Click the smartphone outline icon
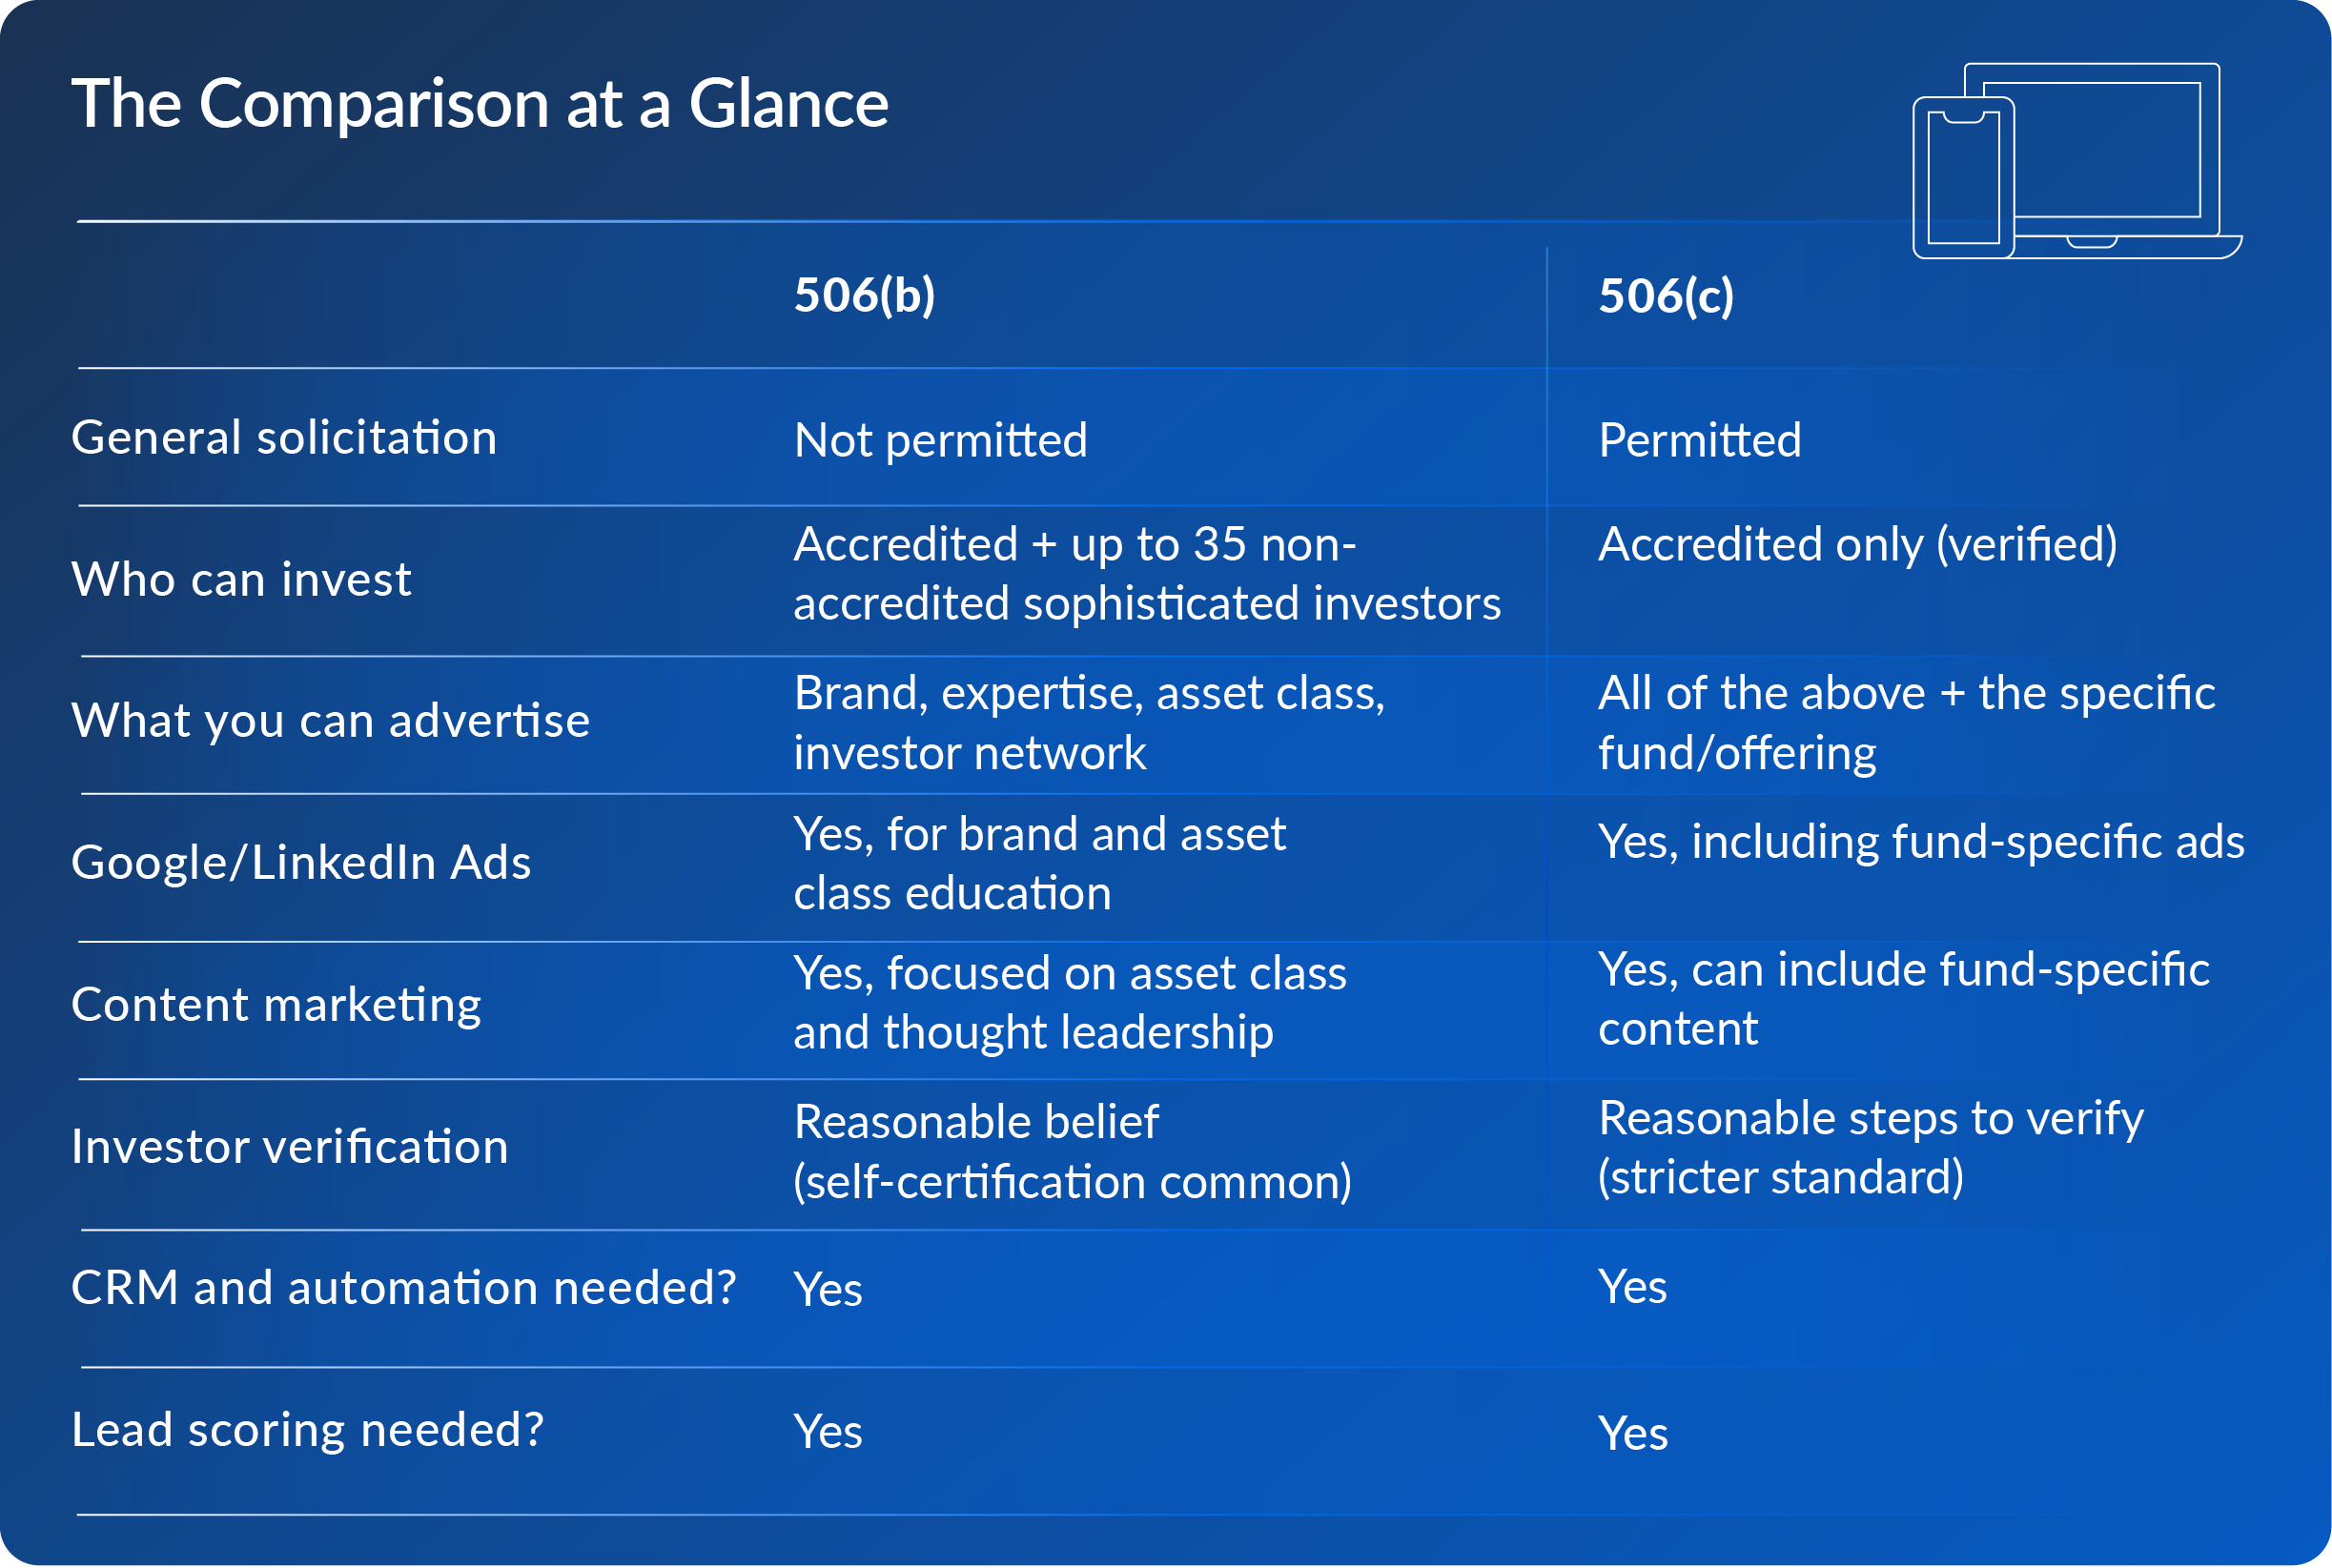The height and width of the screenshot is (1568, 2332). pos(1962,178)
